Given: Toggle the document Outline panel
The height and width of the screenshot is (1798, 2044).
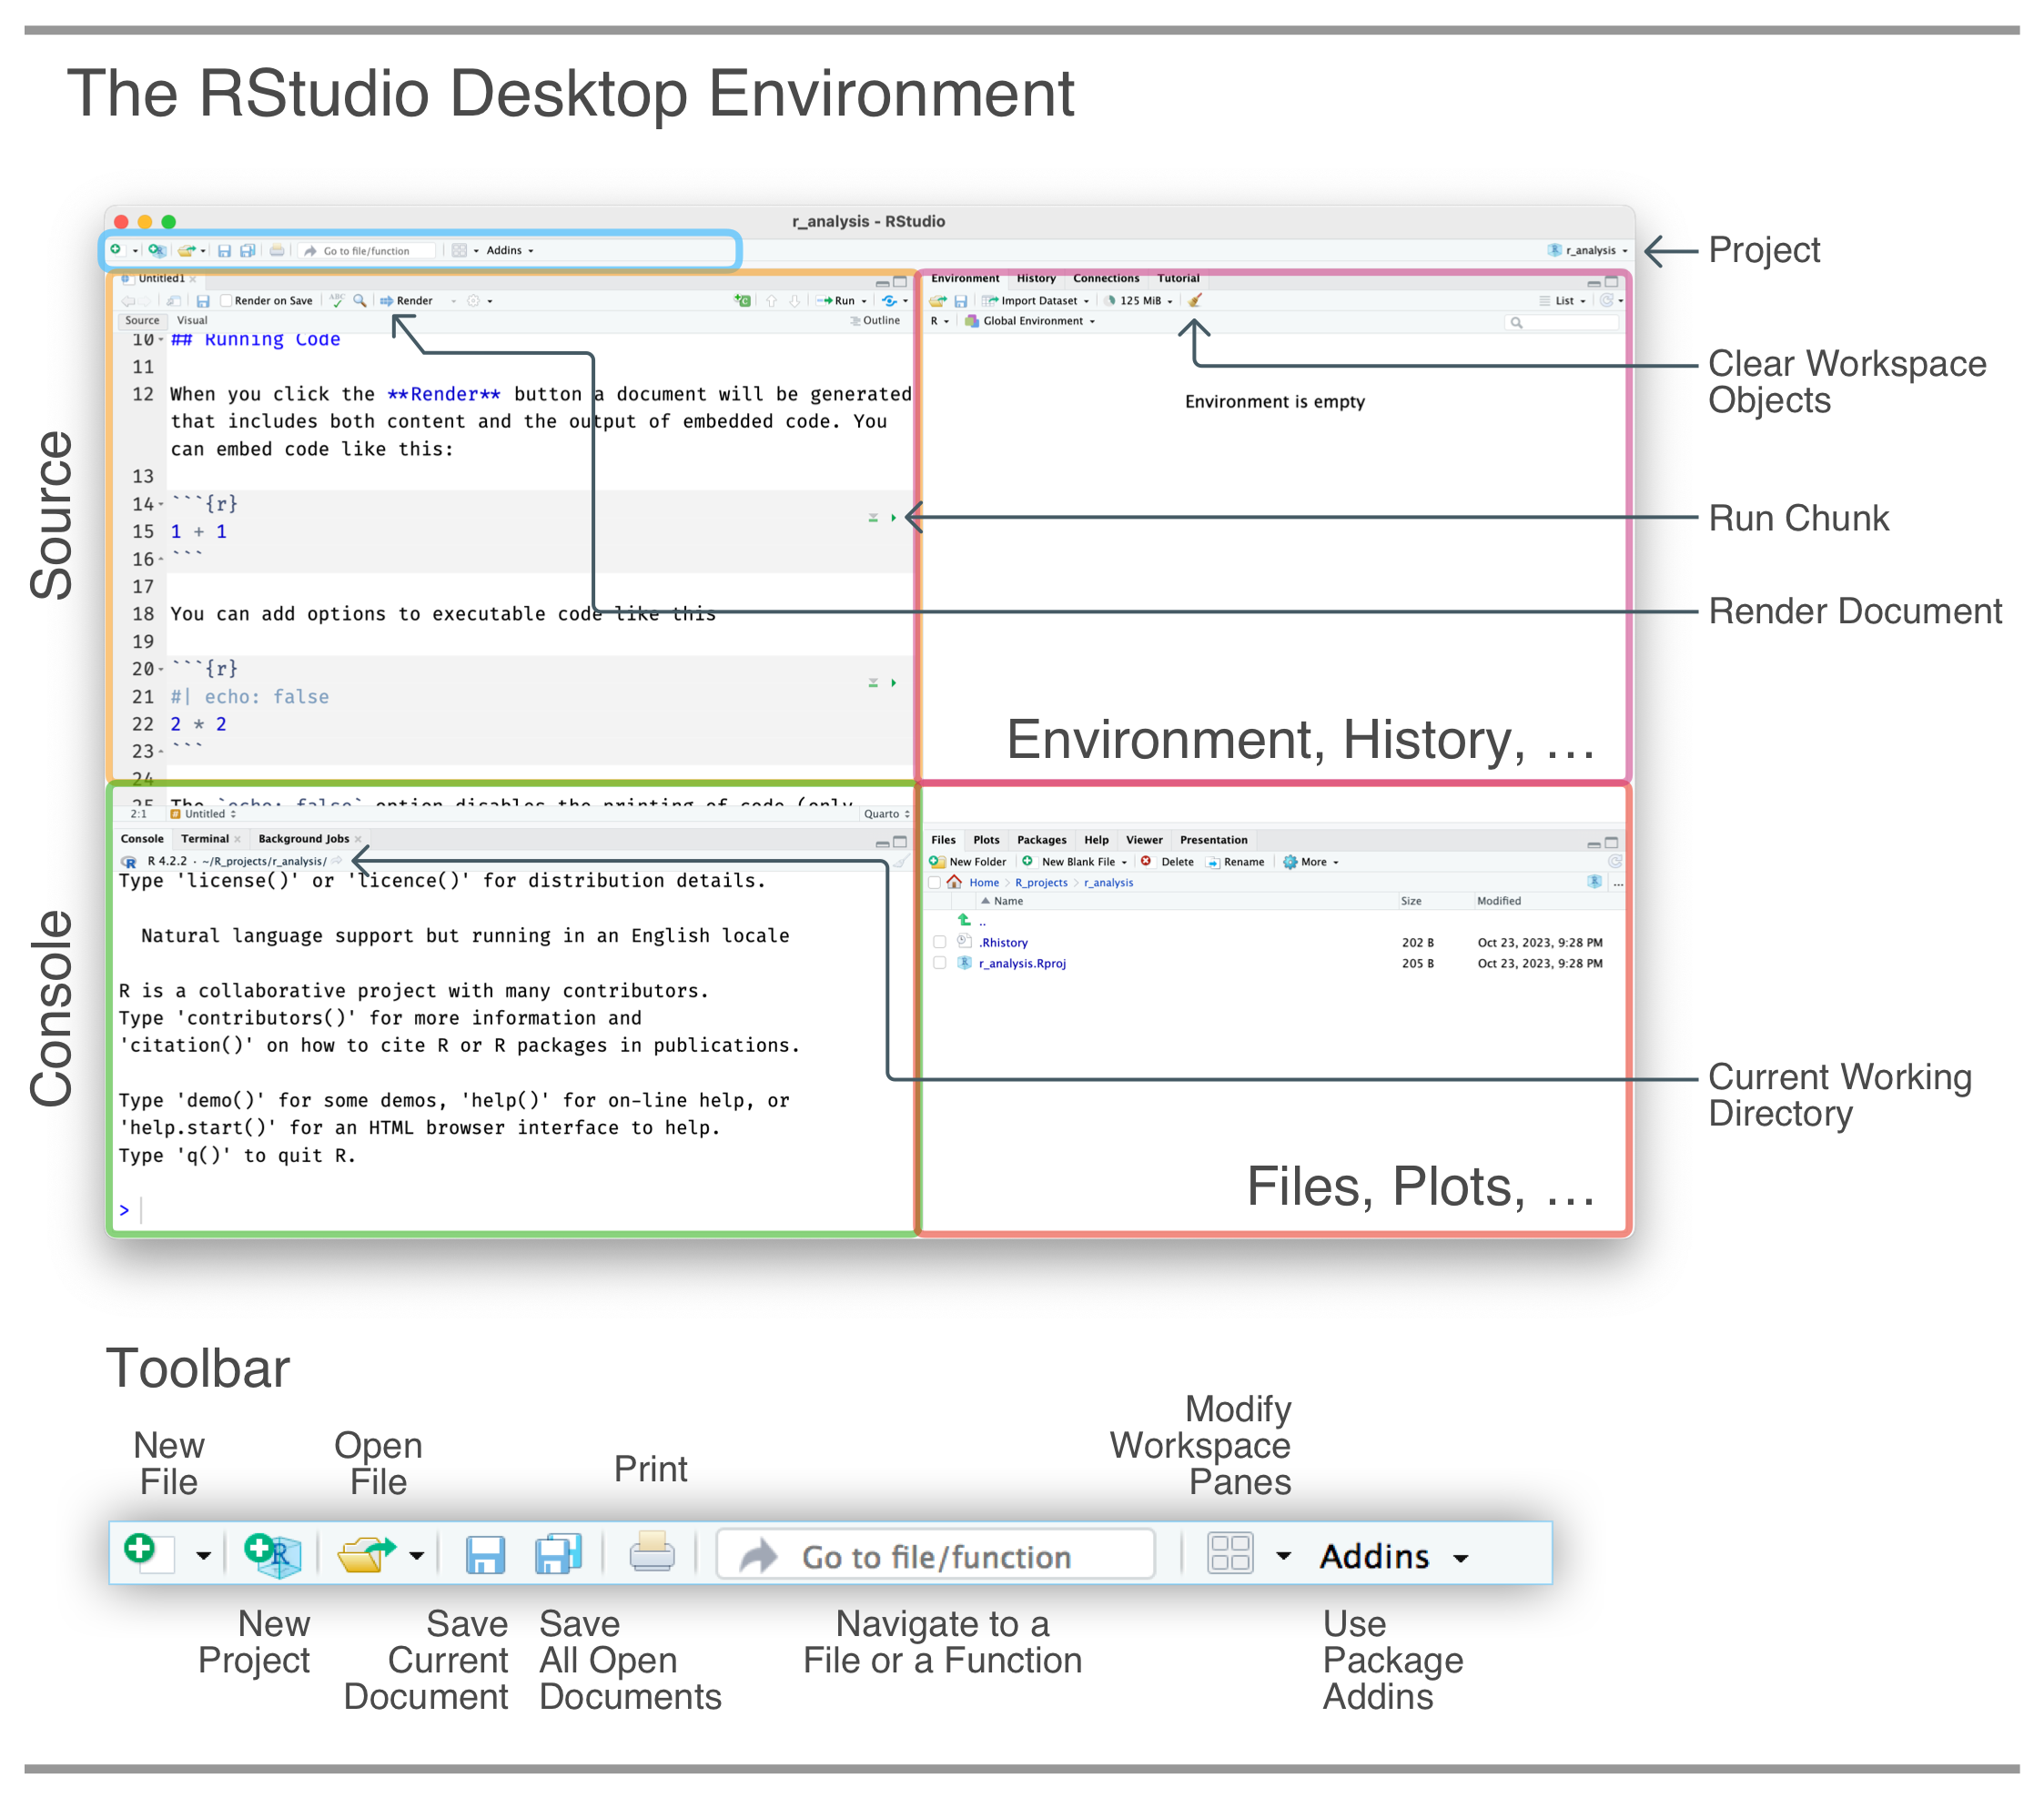Looking at the screenshot, I should point(875,321).
